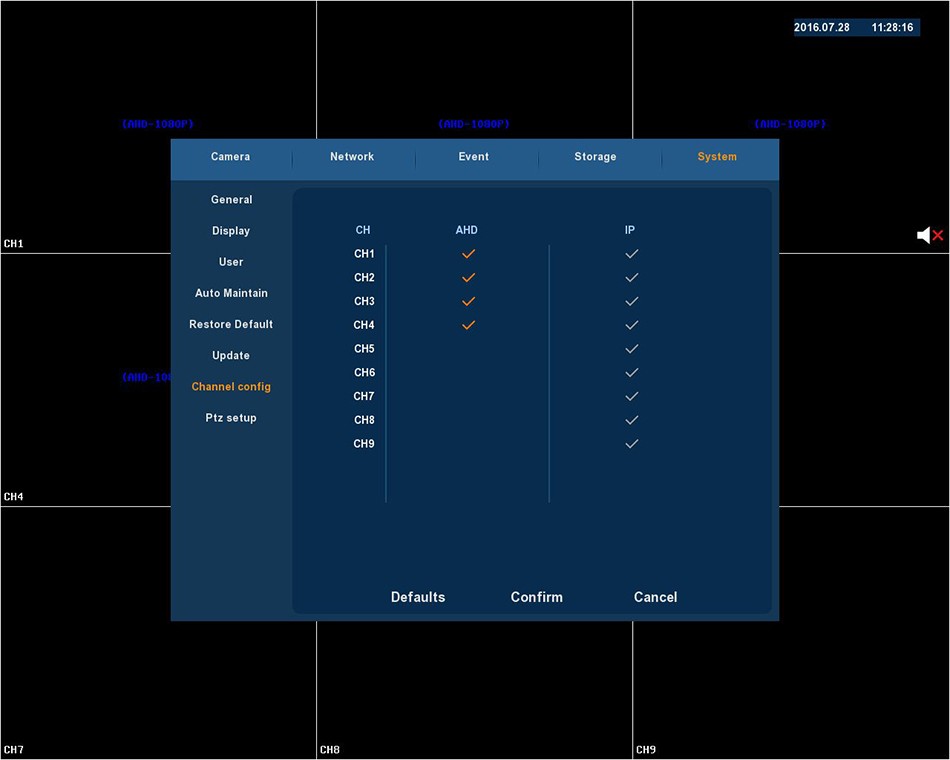Enable AHD for channel CH6
The width and height of the screenshot is (950, 760).
click(x=467, y=373)
